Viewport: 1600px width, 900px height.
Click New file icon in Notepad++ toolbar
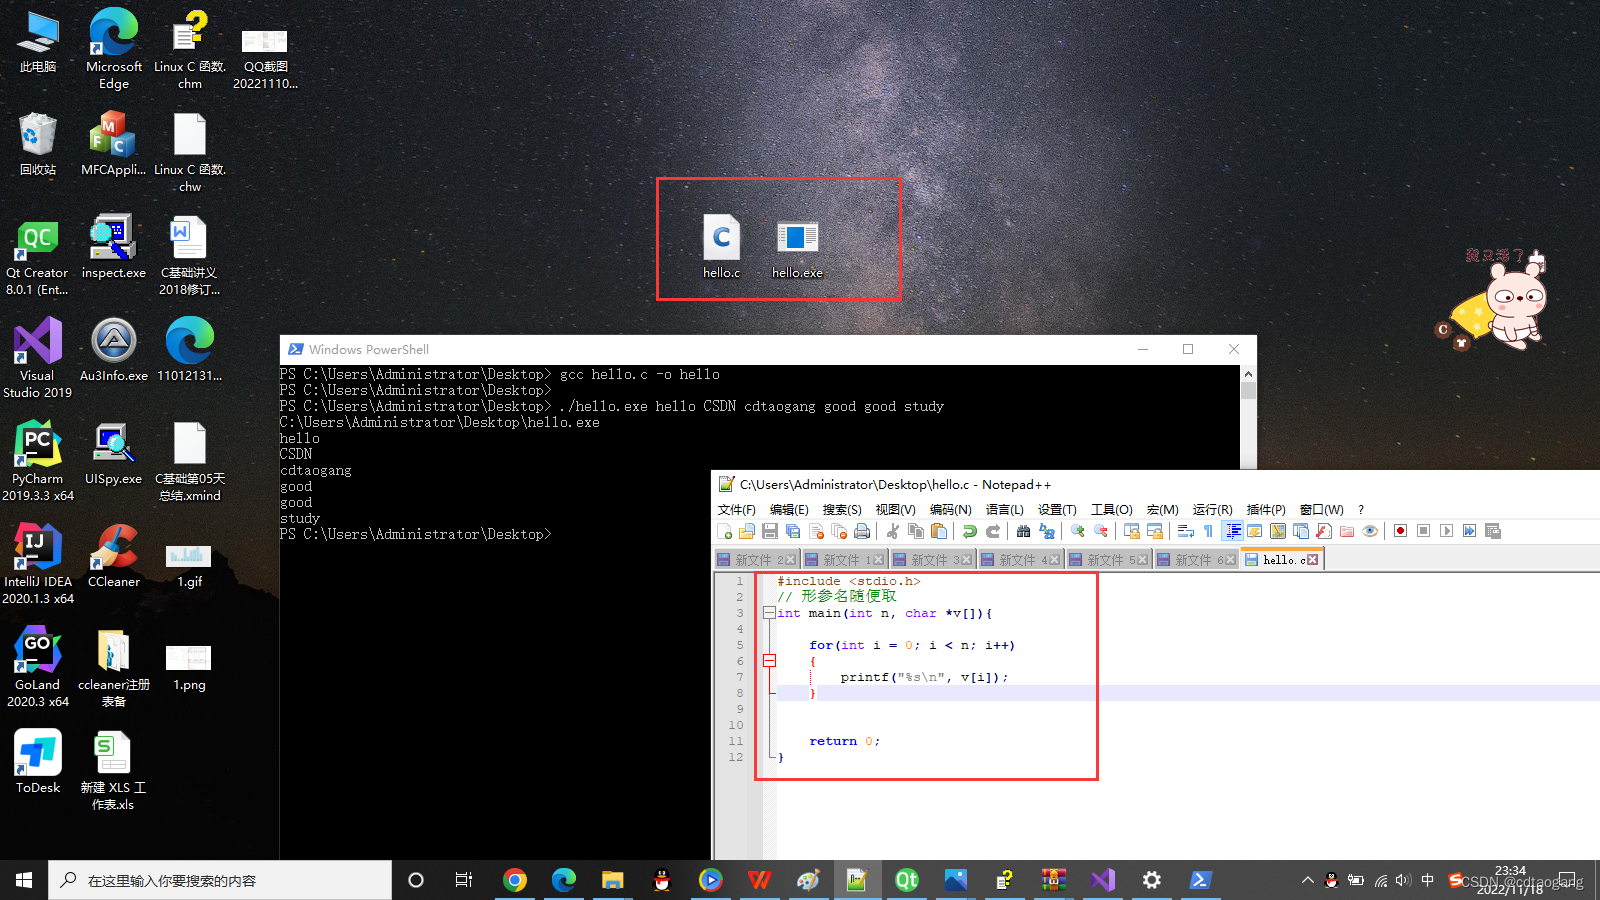[x=725, y=531]
